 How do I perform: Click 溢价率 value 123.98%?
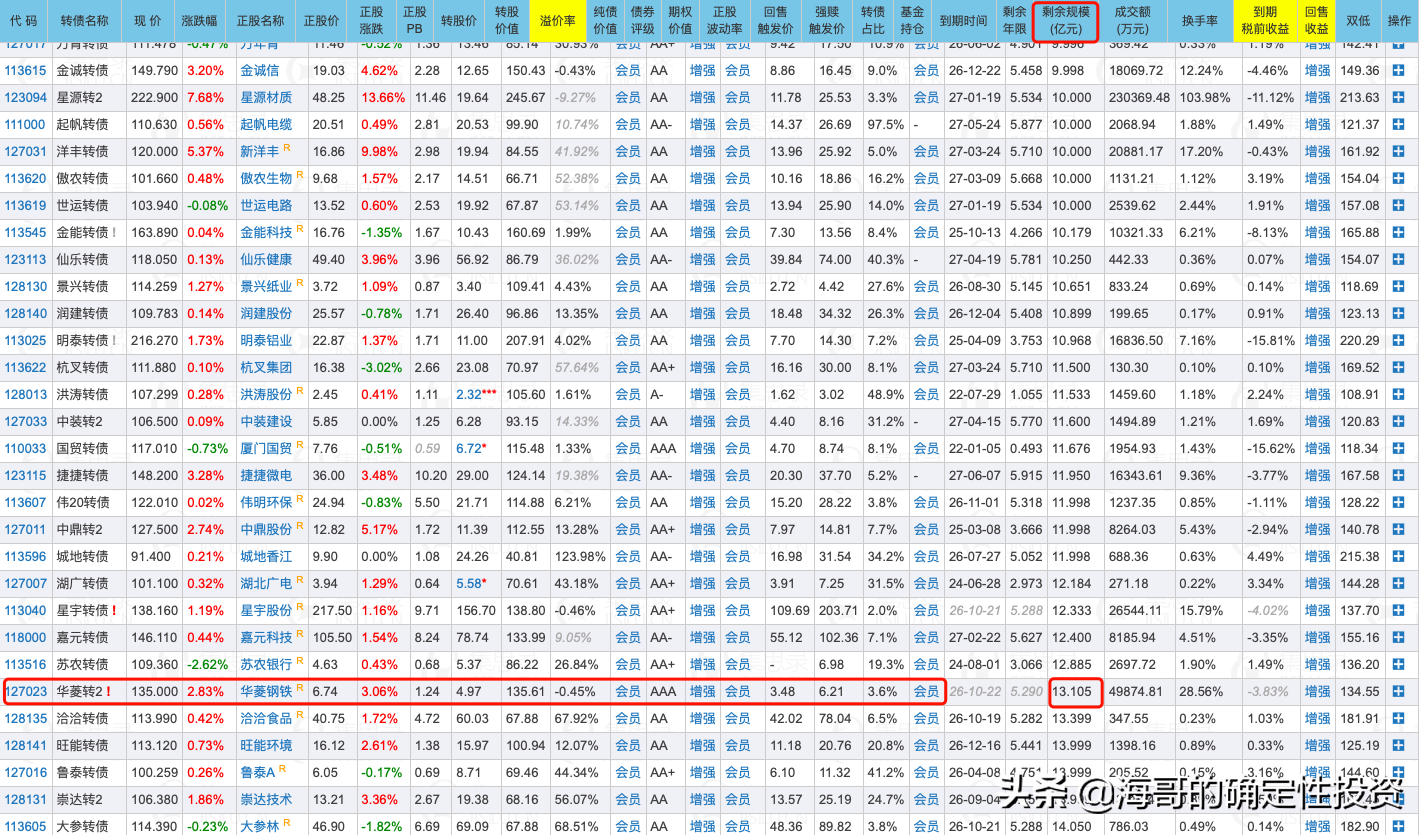(x=578, y=556)
